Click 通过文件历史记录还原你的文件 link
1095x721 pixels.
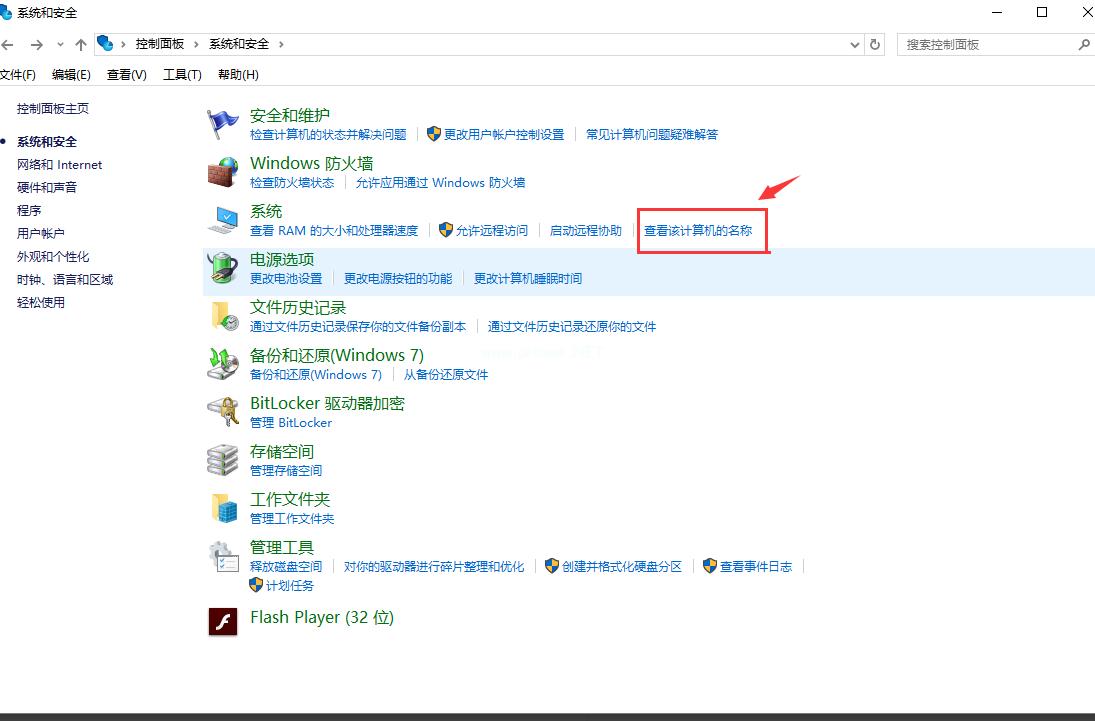point(571,327)
